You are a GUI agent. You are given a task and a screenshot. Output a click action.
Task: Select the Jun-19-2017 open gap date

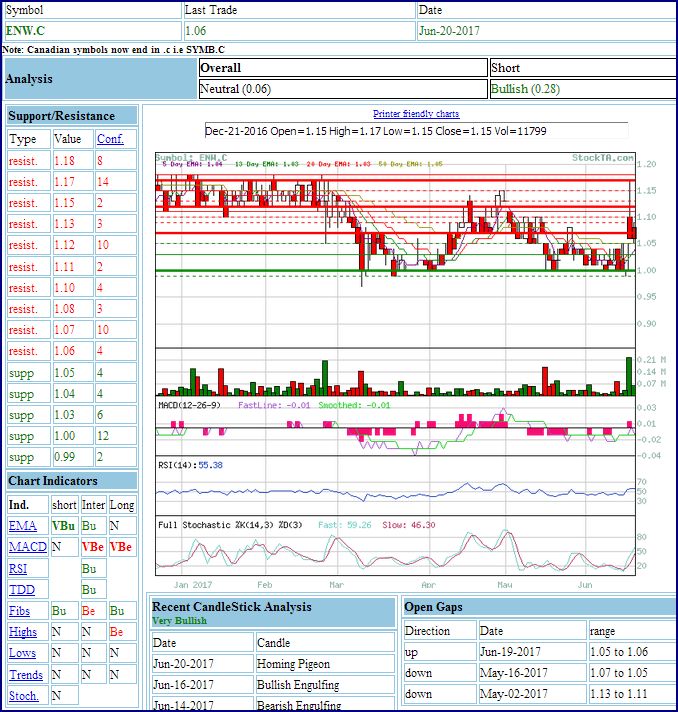pyautogui.click(x=510, y=652)
